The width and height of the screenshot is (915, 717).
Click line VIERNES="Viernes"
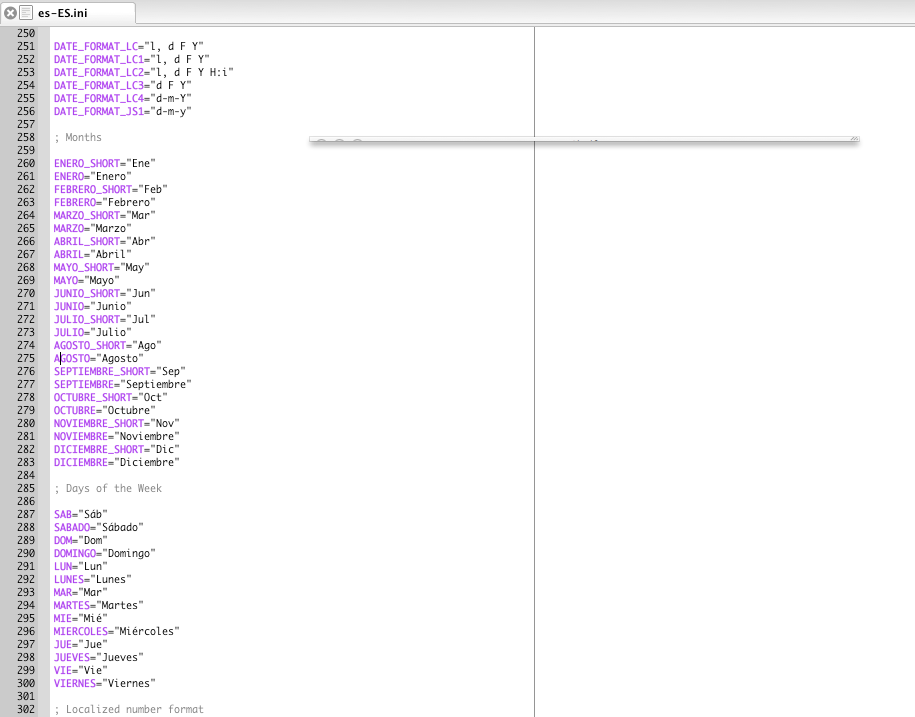point(104,683)
